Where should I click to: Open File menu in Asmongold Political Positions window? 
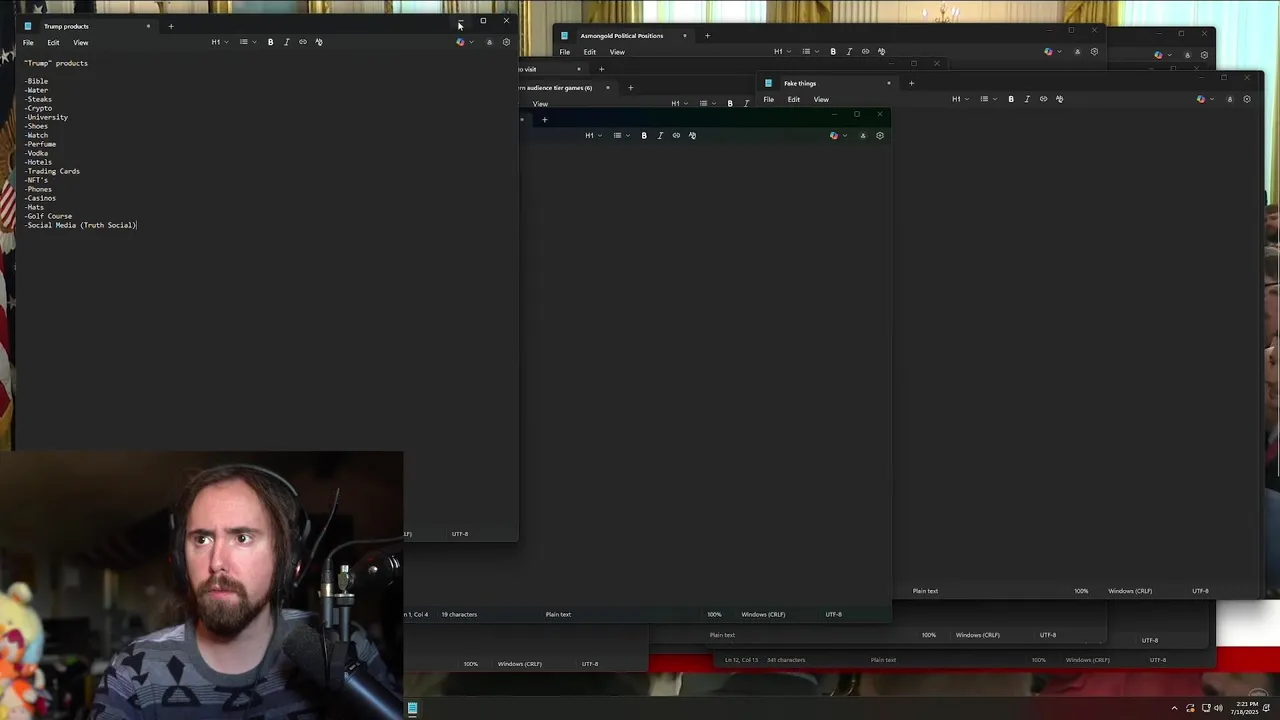coord(565,52)
